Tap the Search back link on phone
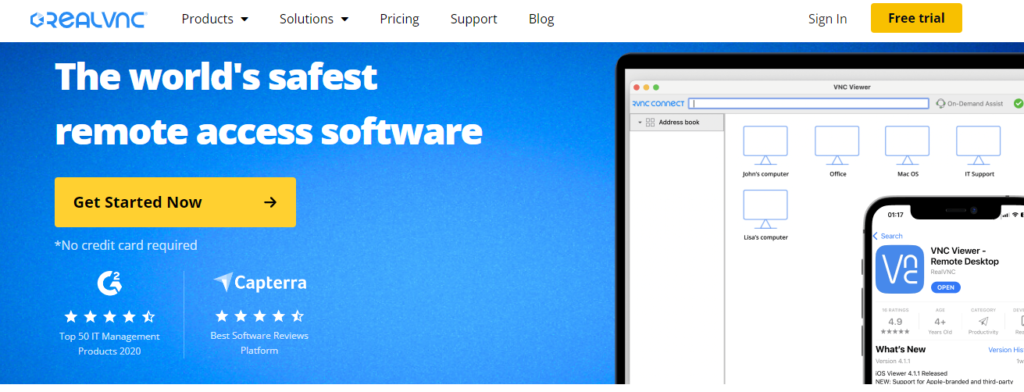Screen dimensions: 1024x392 (888, 236)
